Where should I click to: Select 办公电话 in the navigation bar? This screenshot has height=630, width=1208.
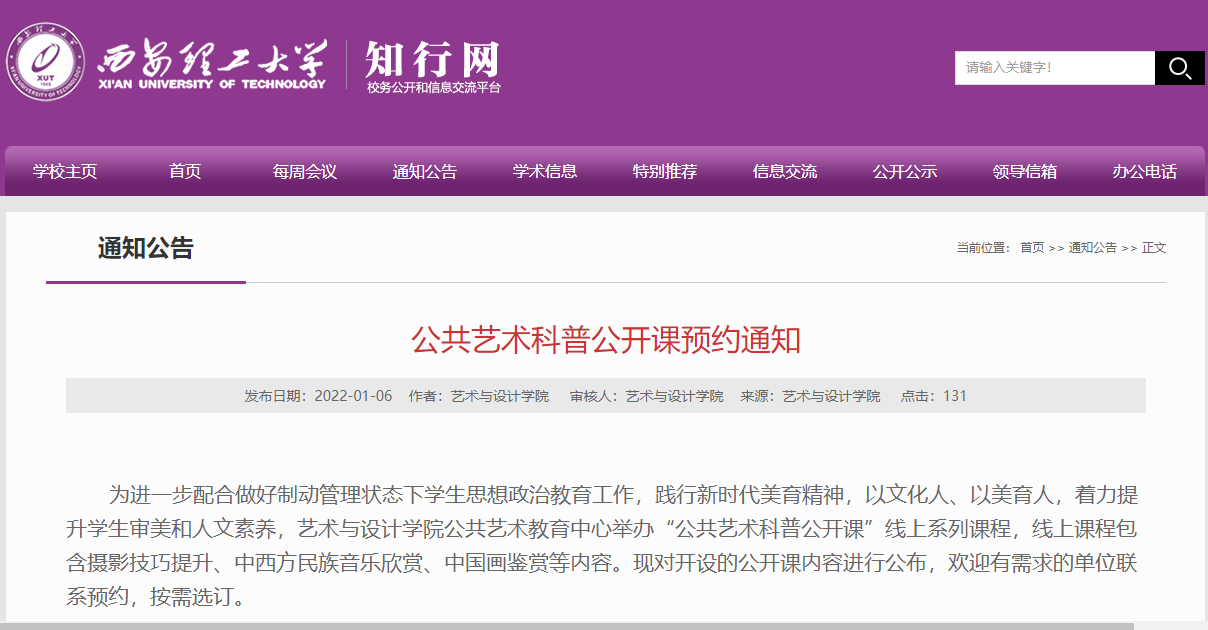pos(1145,171)
